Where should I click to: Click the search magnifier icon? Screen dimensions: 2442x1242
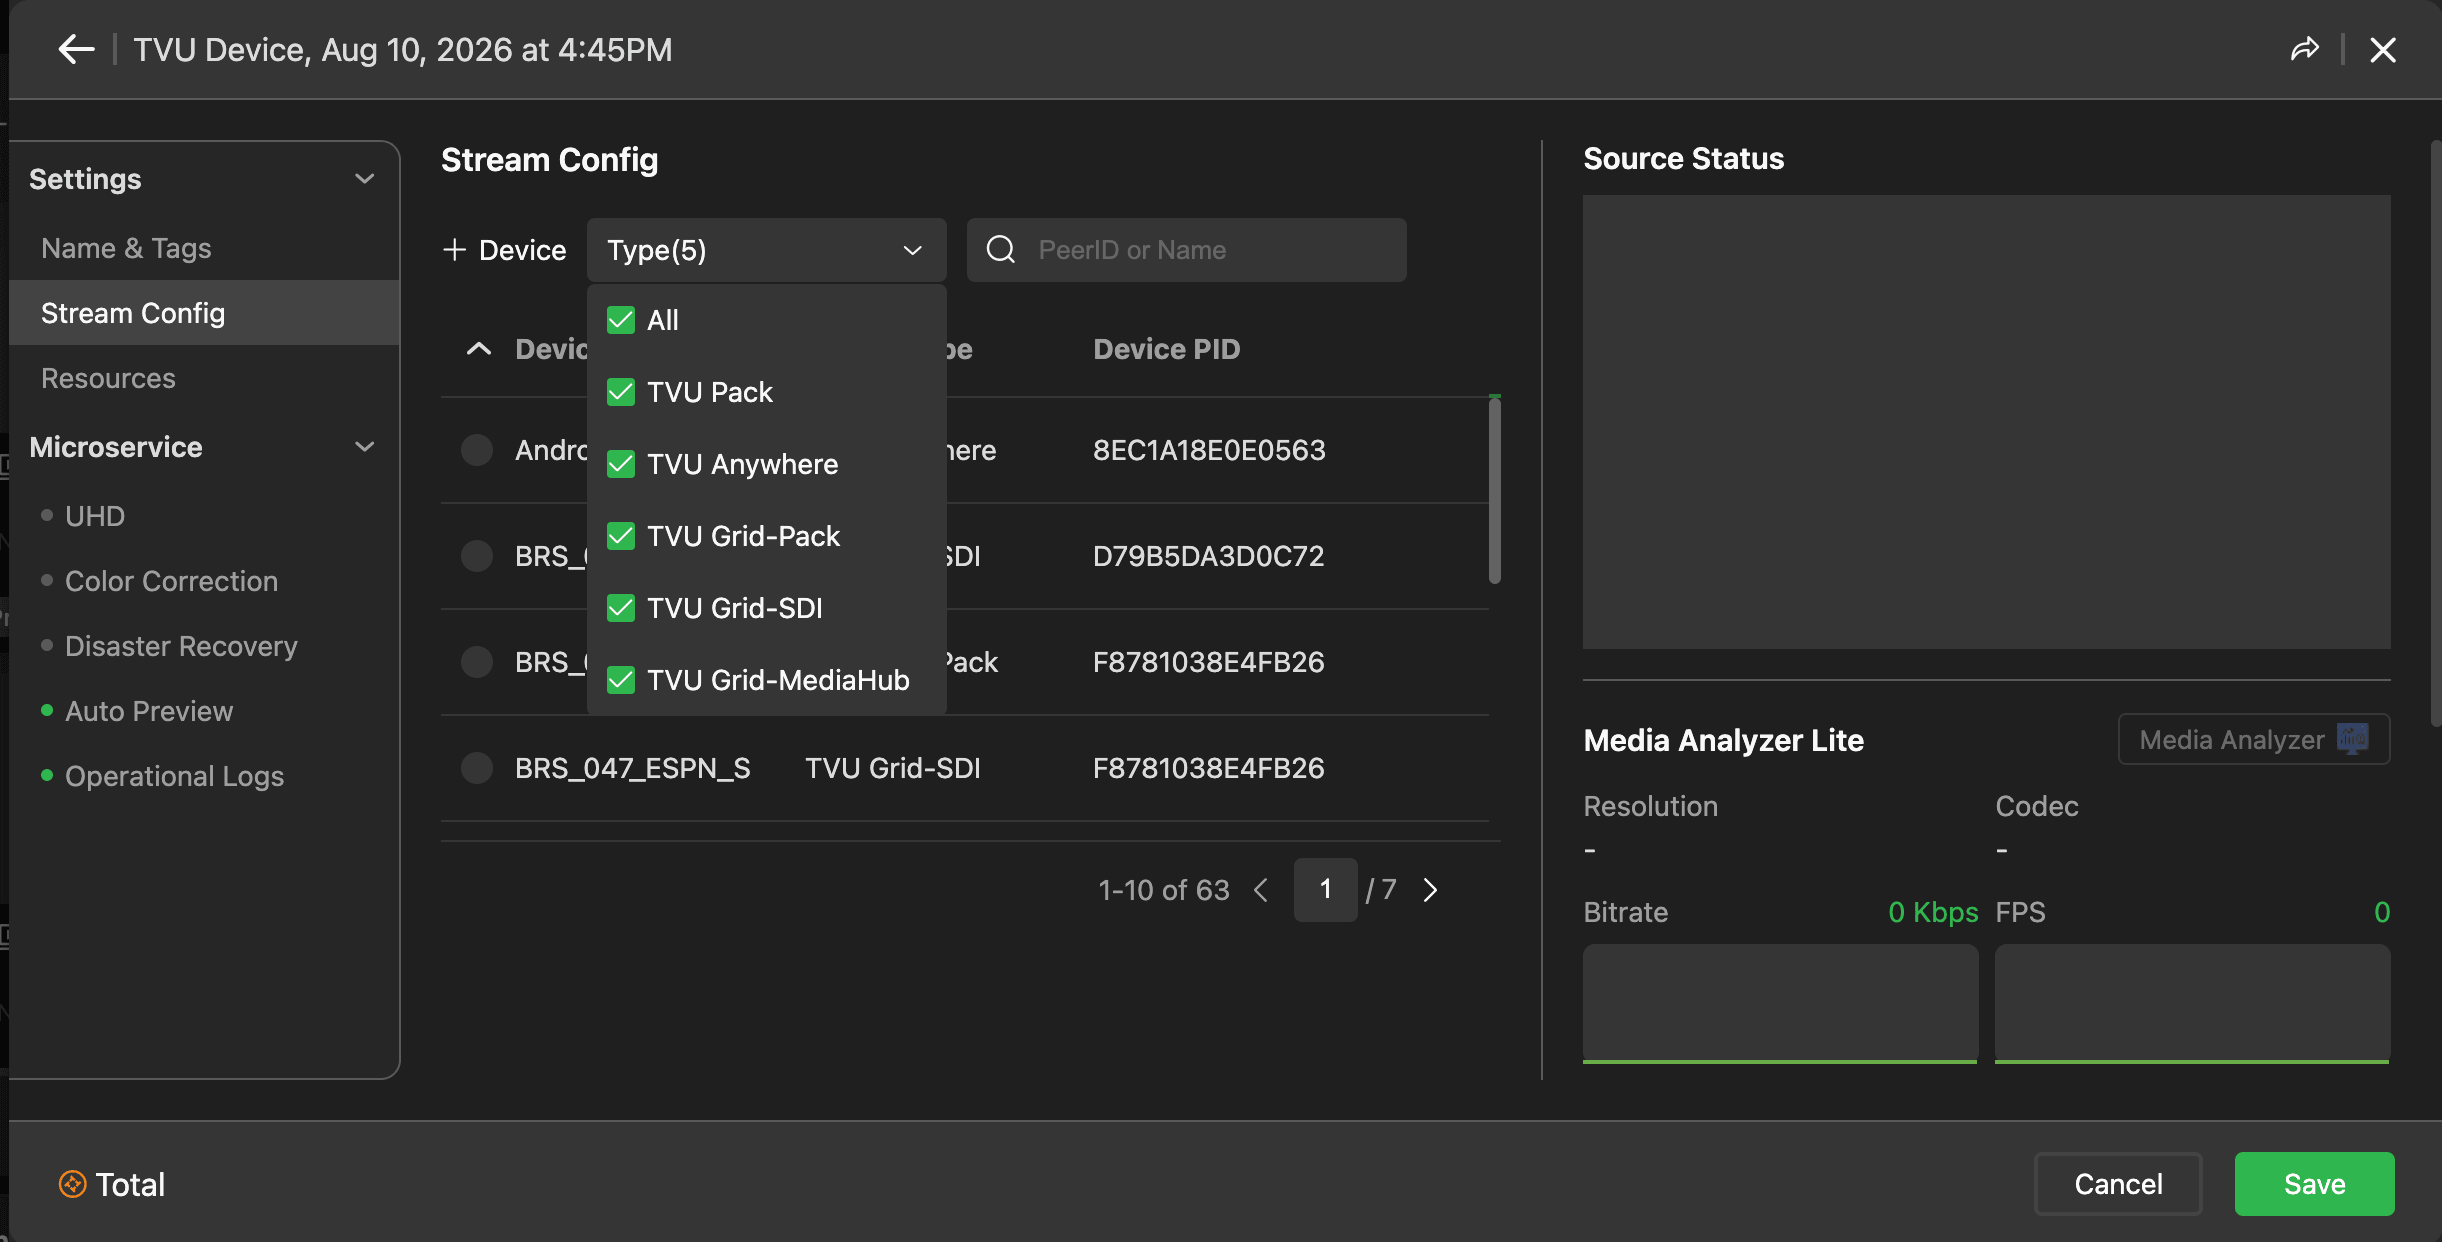1001,249
